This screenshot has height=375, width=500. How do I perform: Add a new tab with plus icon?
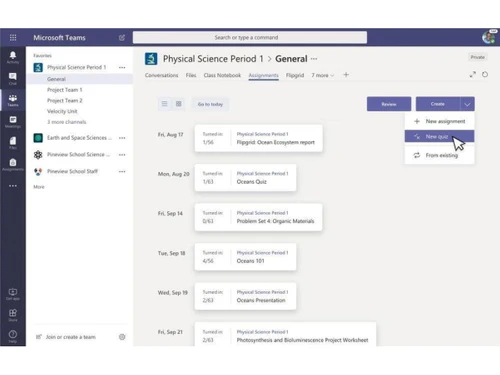pos(346,75)
